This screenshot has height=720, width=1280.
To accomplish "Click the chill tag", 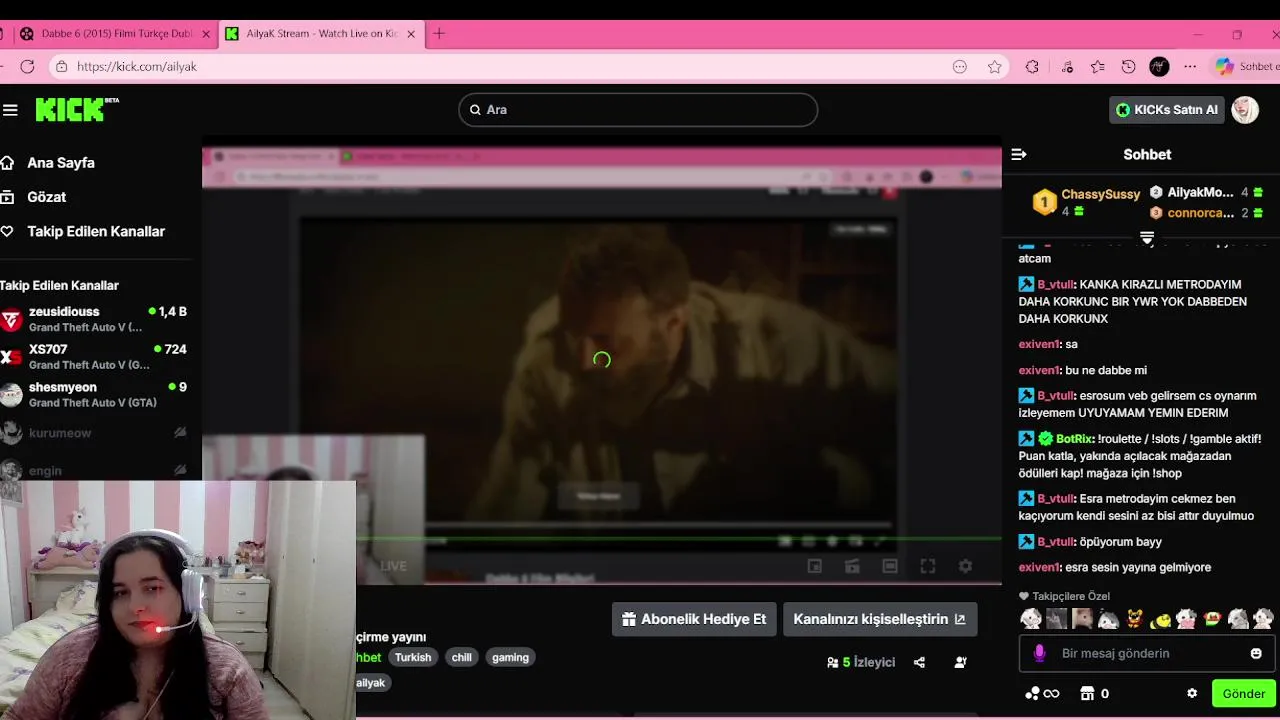I will (462, 657).
